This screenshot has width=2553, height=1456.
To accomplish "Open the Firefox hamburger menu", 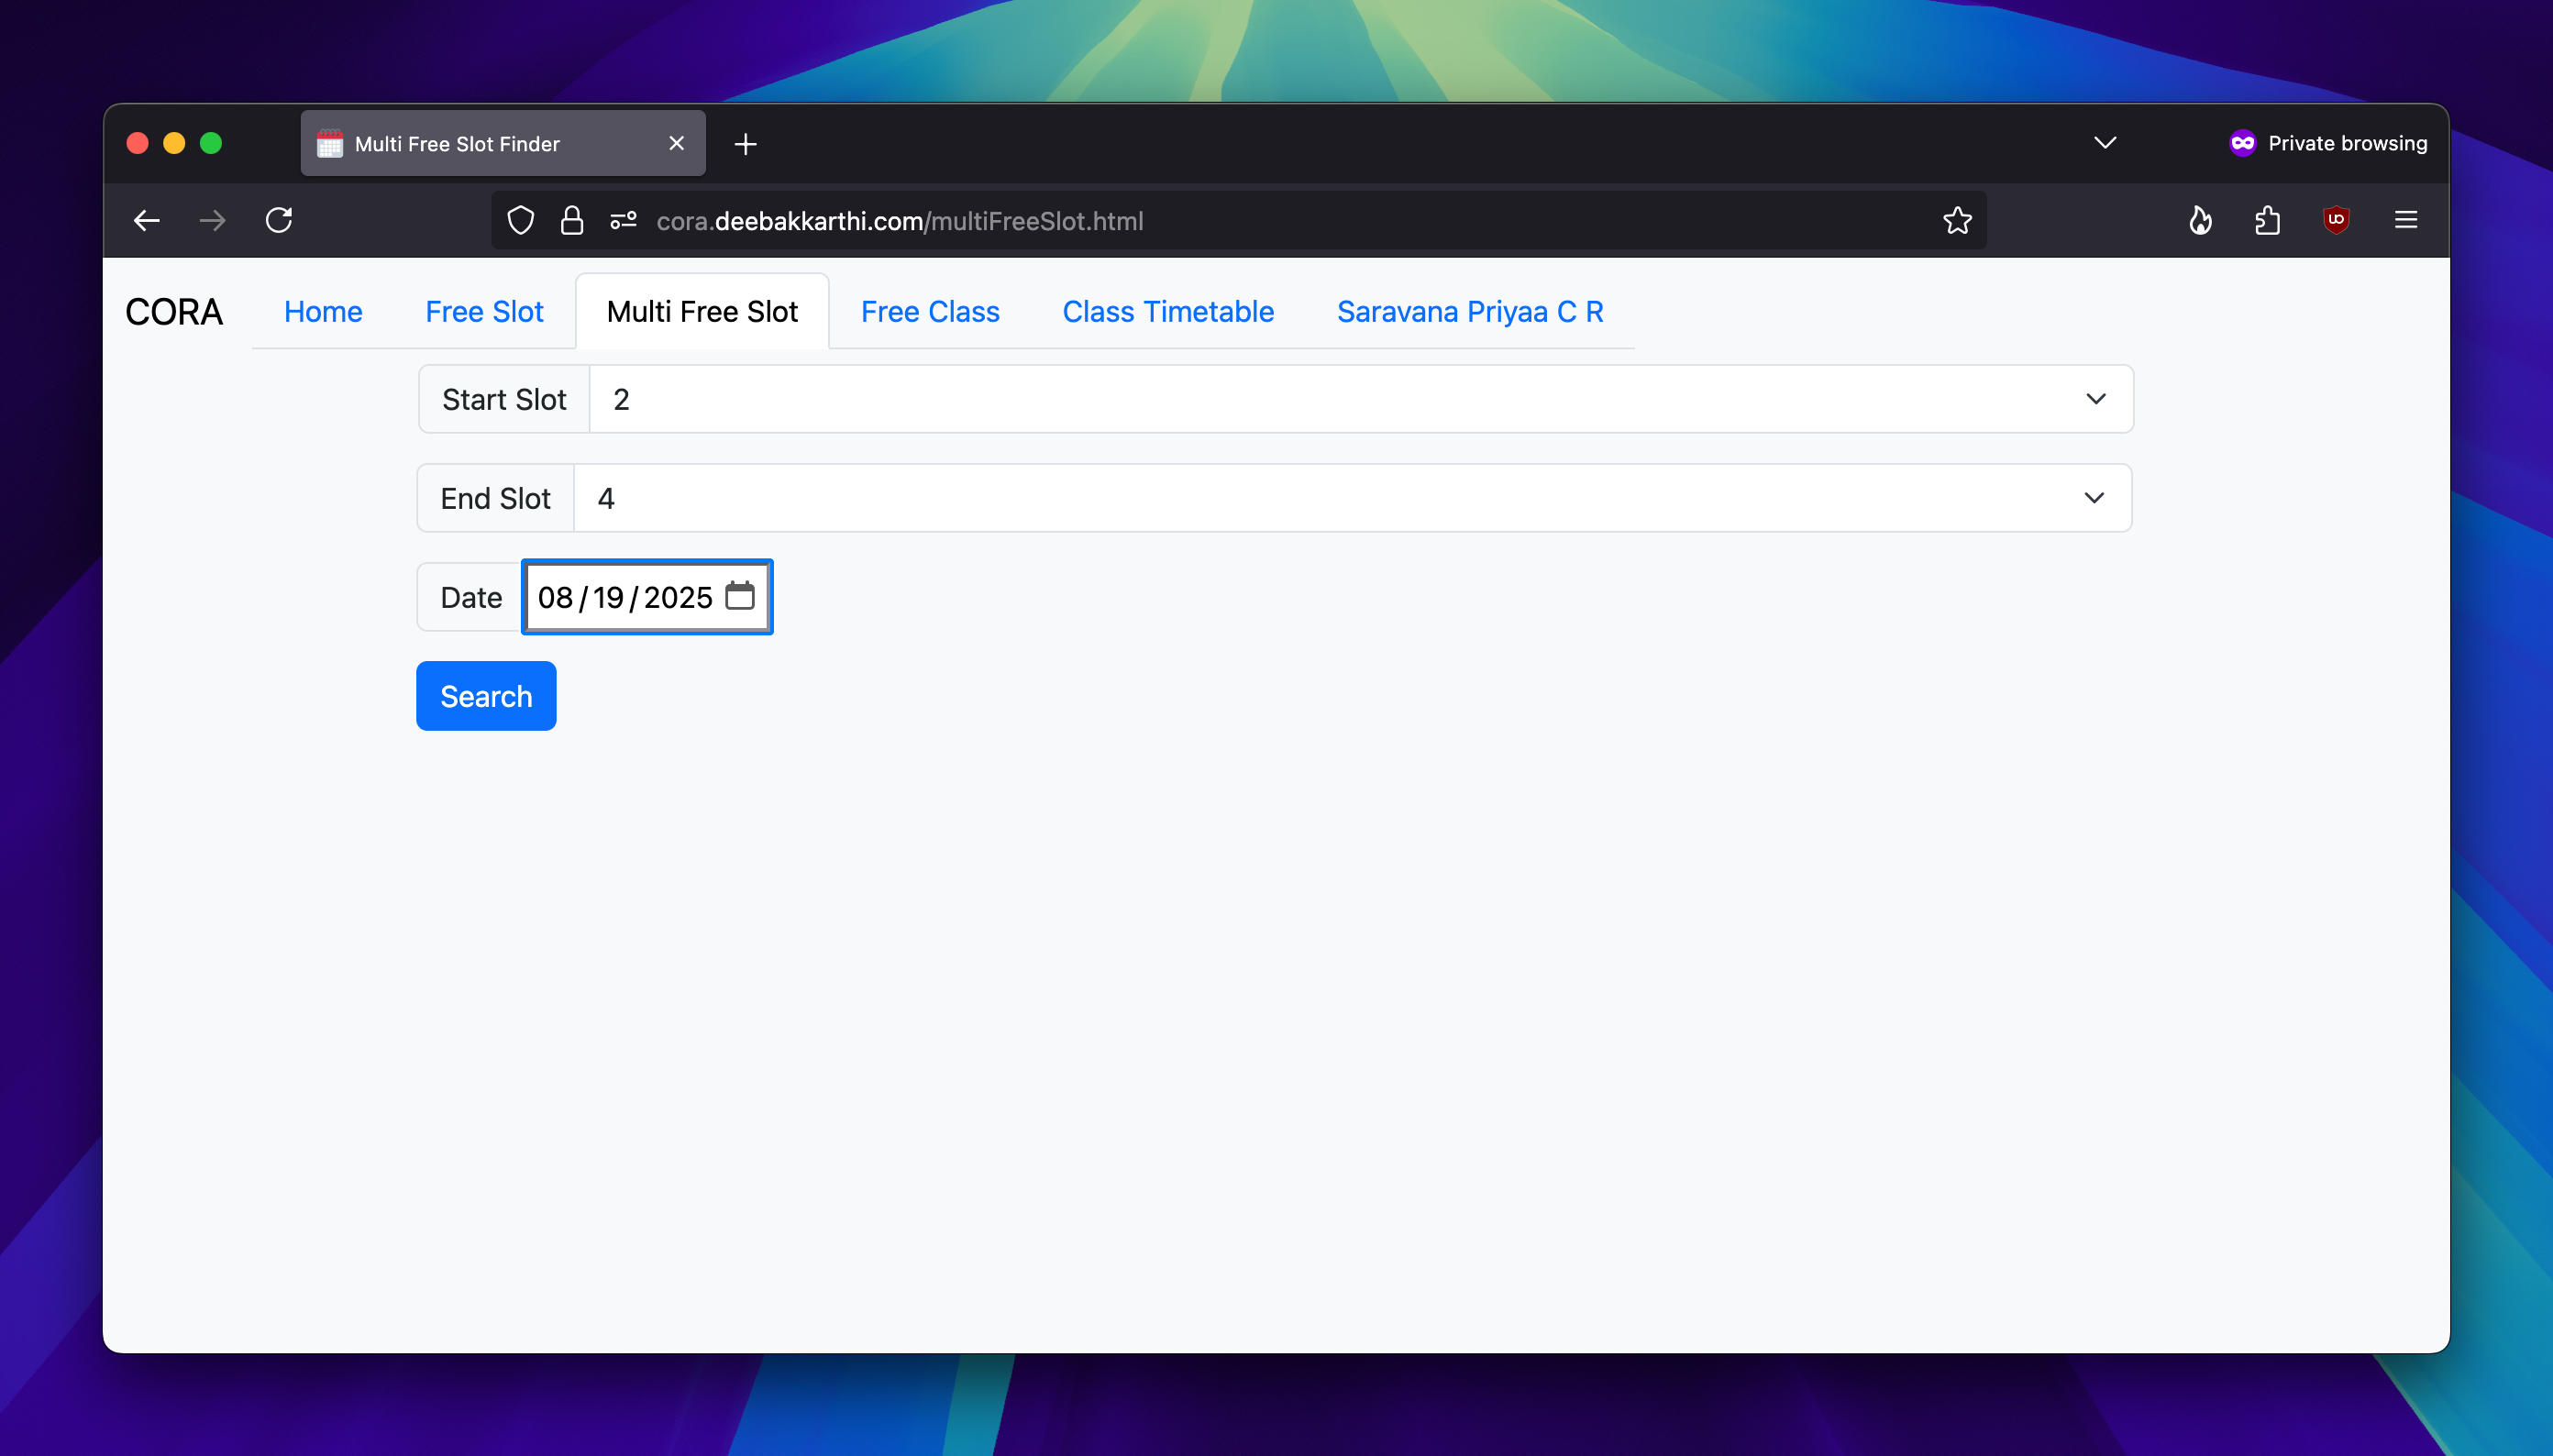I will tap(2406, 220).
